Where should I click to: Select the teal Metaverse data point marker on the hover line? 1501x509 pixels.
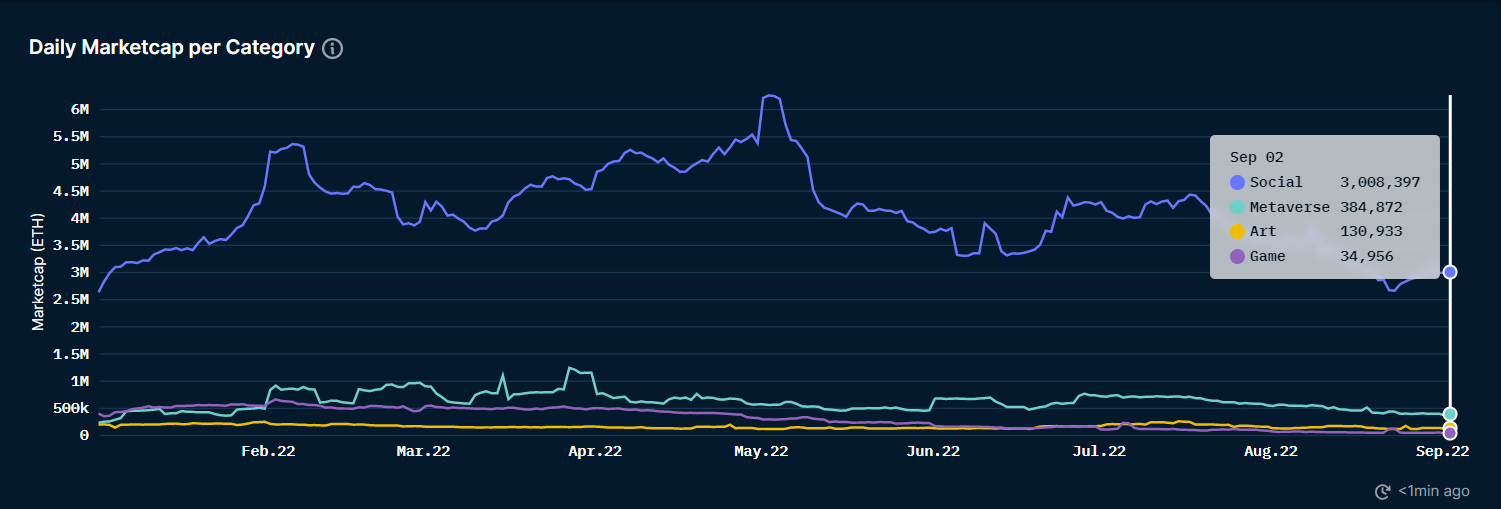click(1450, 414)
